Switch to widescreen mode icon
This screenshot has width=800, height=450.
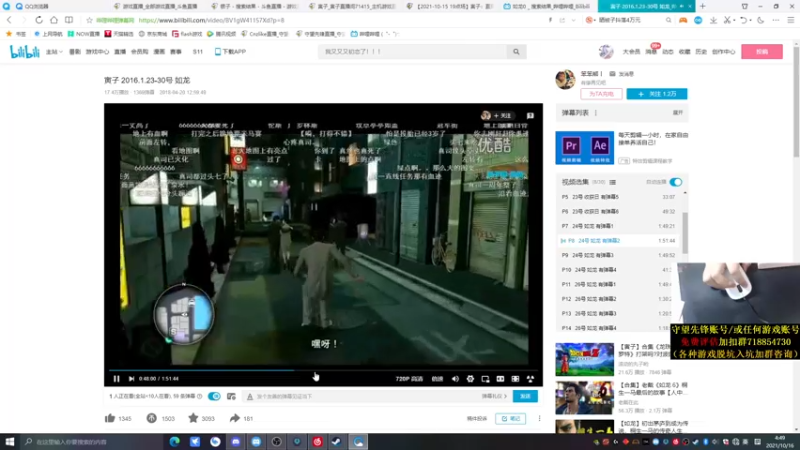tap(500, 379)
